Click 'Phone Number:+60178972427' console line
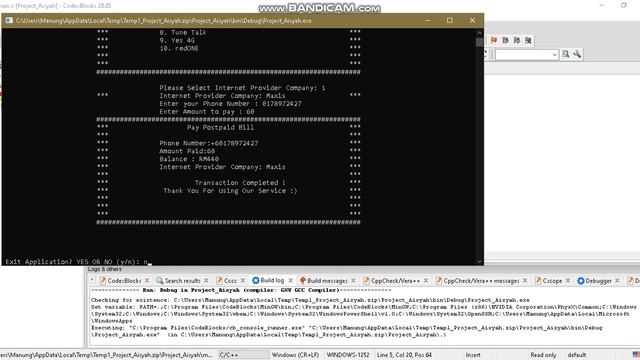This screenshot has width=640, height=360. (209, 143)
